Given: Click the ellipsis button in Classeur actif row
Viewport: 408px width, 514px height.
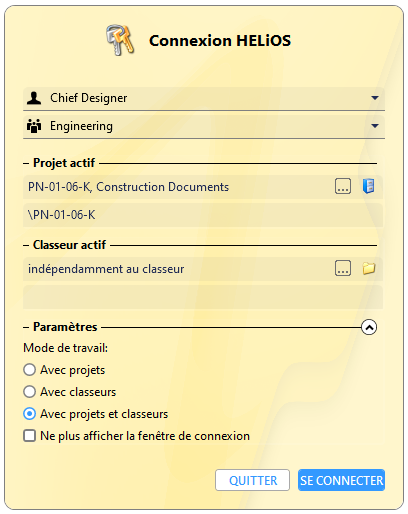Looking at the screenshot, I should (x=343, y=268).
